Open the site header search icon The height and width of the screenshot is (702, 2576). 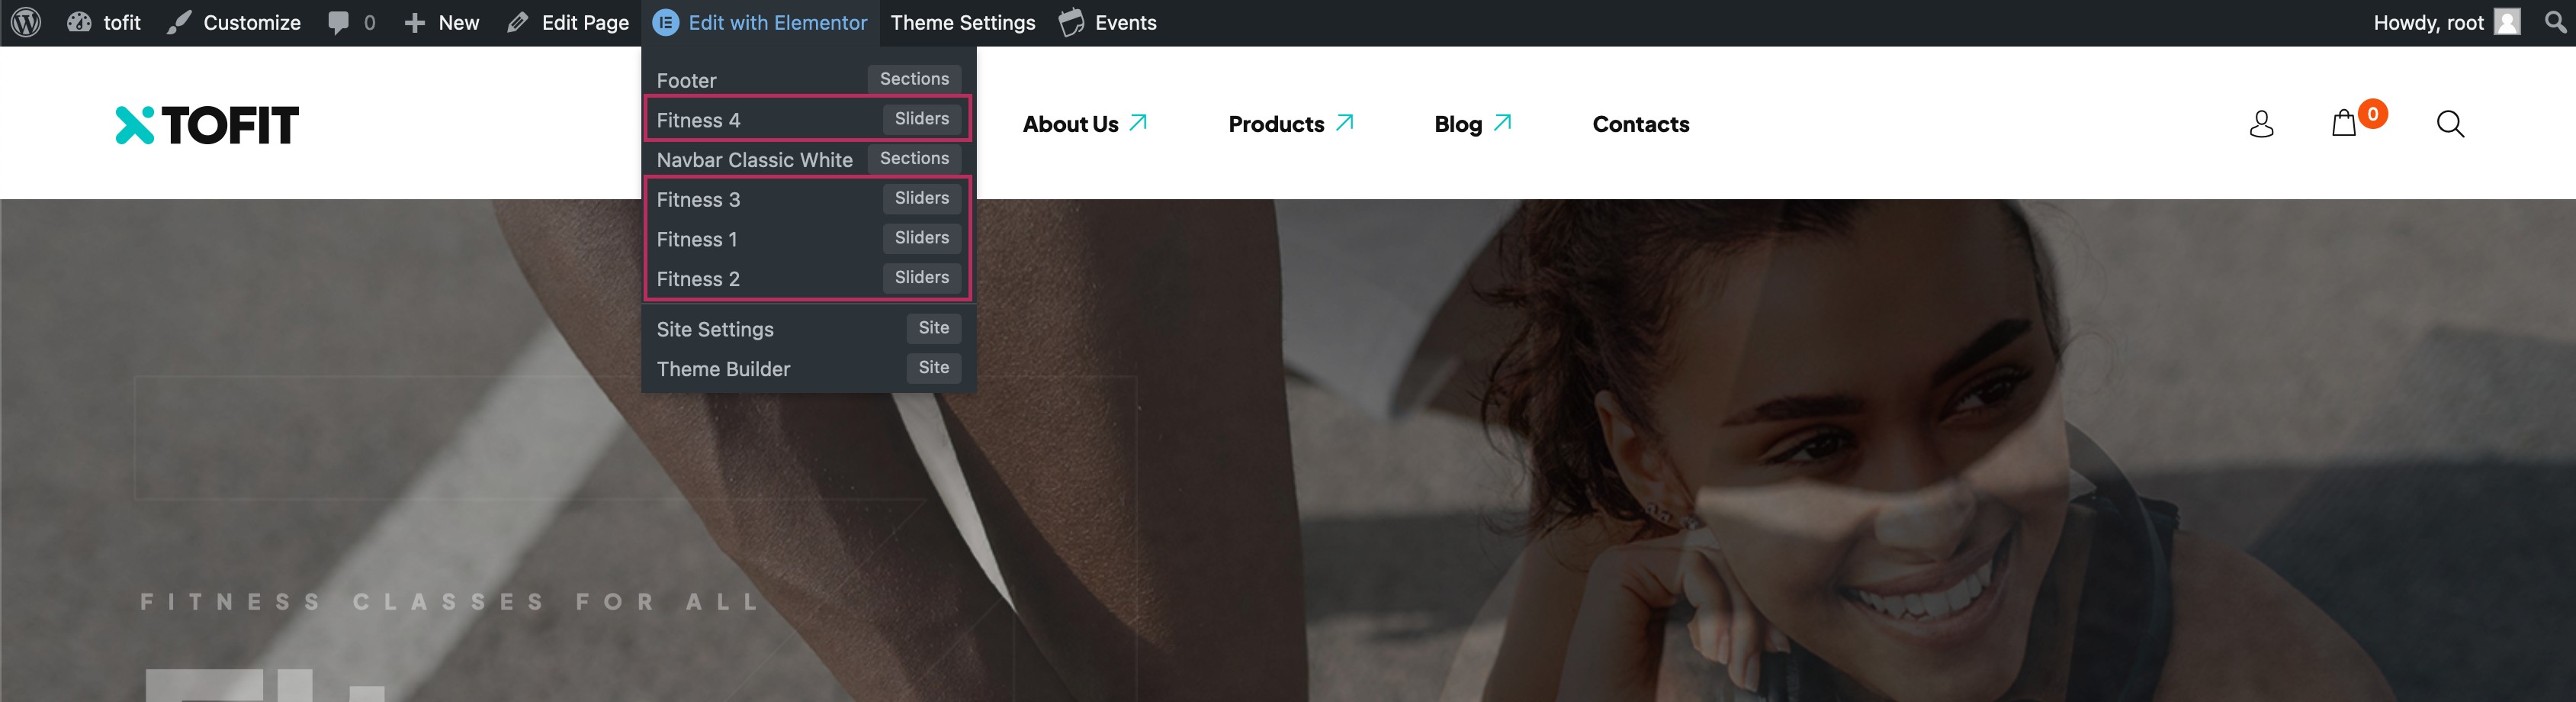(x=2450, y=124)
